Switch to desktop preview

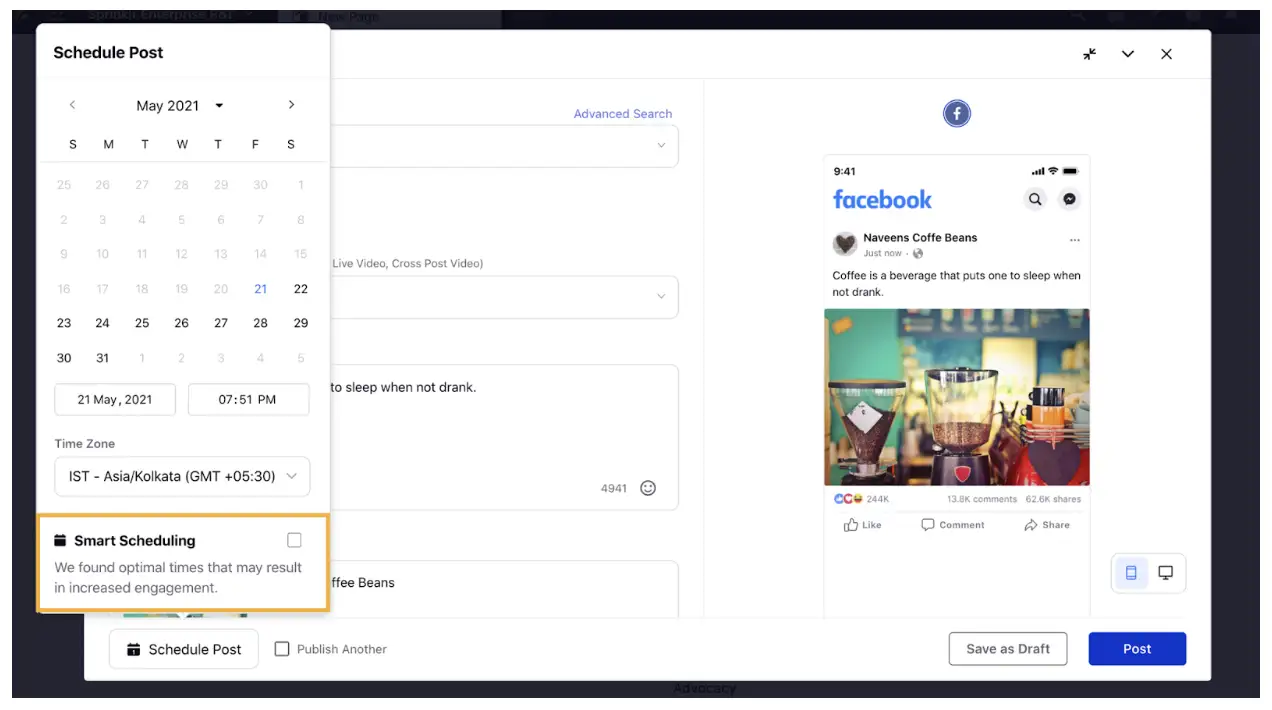1166,573
